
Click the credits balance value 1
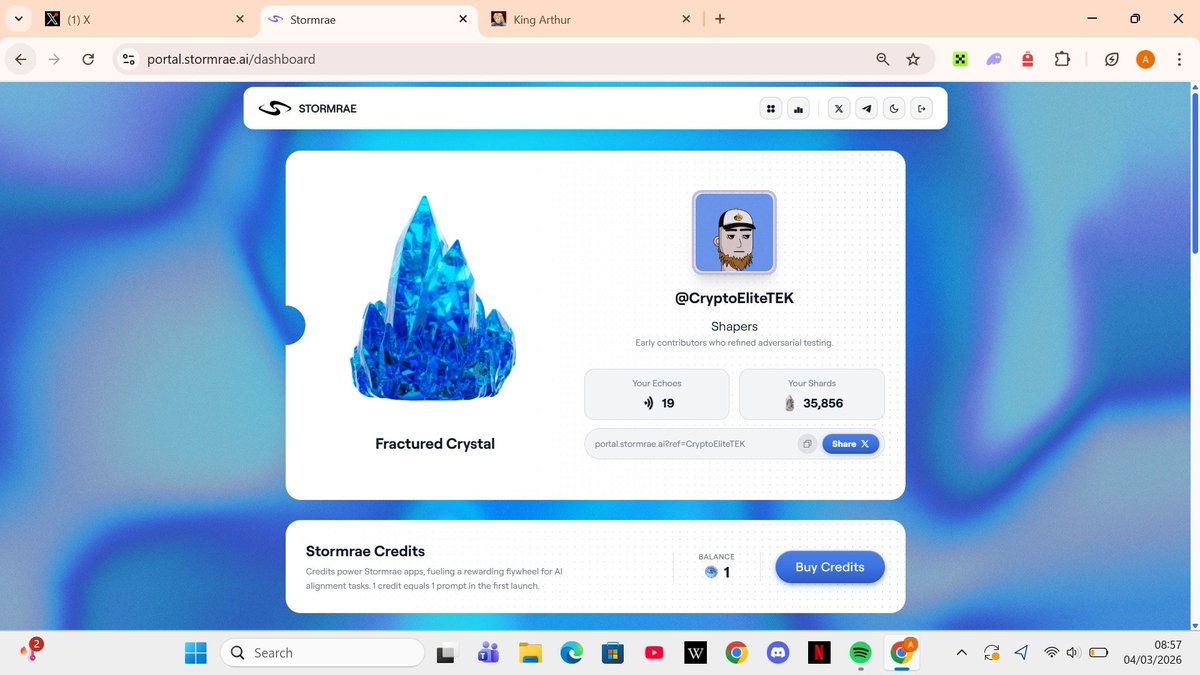click(726, 573)
